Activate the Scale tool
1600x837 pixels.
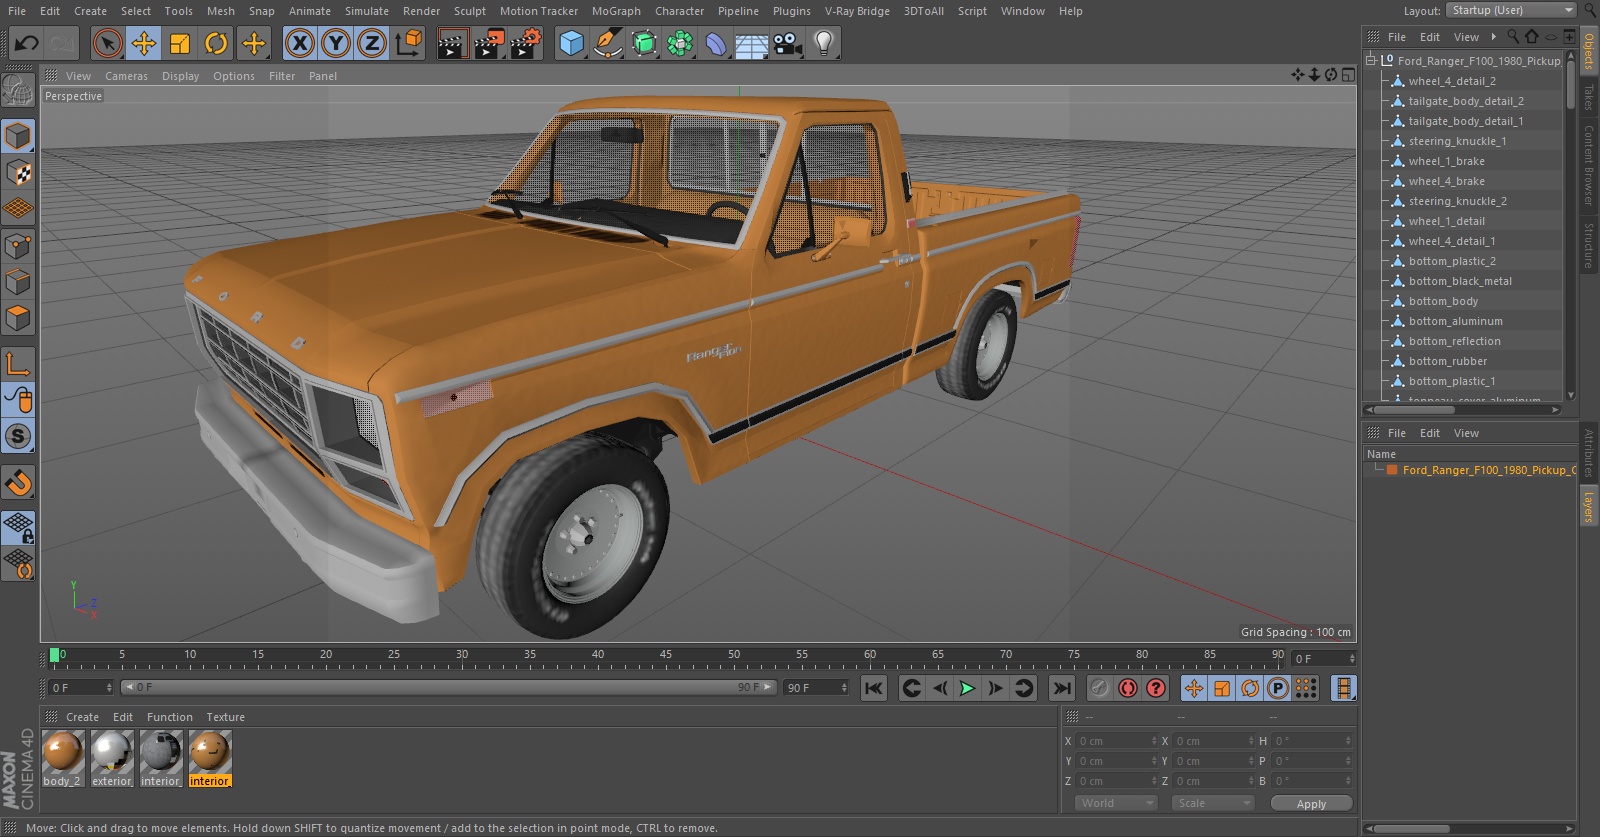[x=180, y=43]
